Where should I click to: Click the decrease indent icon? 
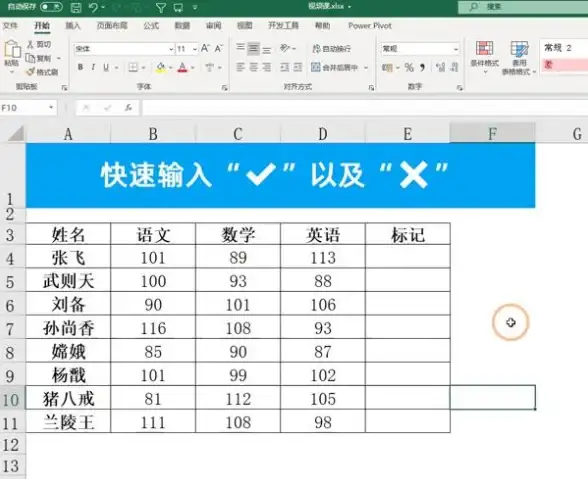click(285, 68)
